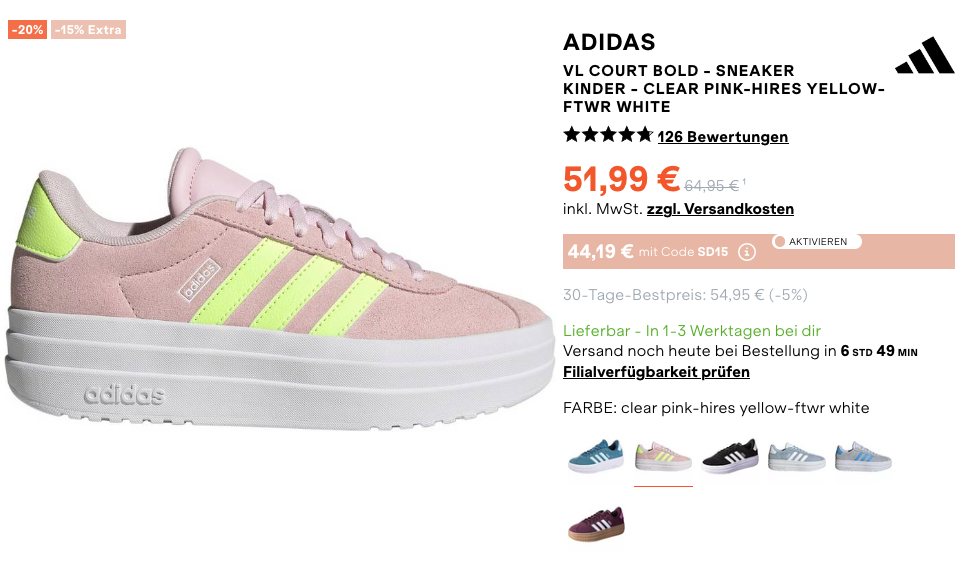Open the 126 Bewertungen reviews link

pyautogui.click(x=723, y=137)
